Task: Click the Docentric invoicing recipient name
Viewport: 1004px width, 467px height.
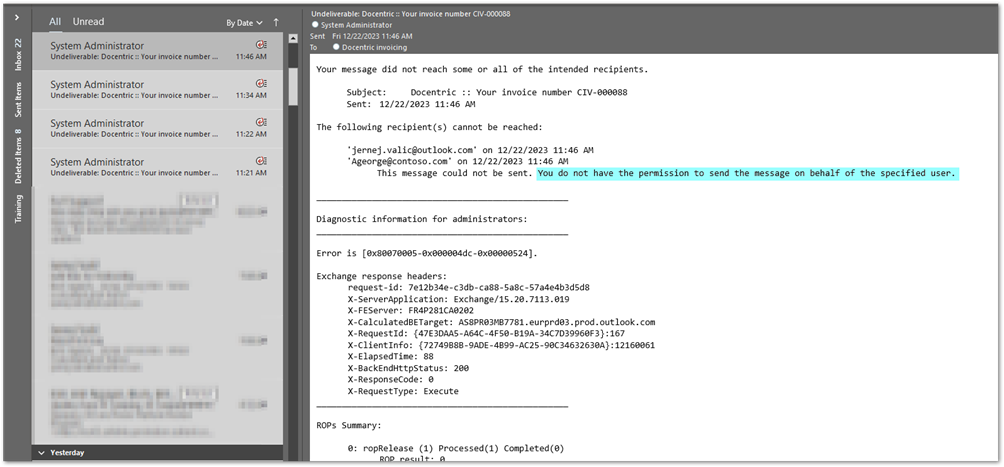Action: click(x=376, y=47)
